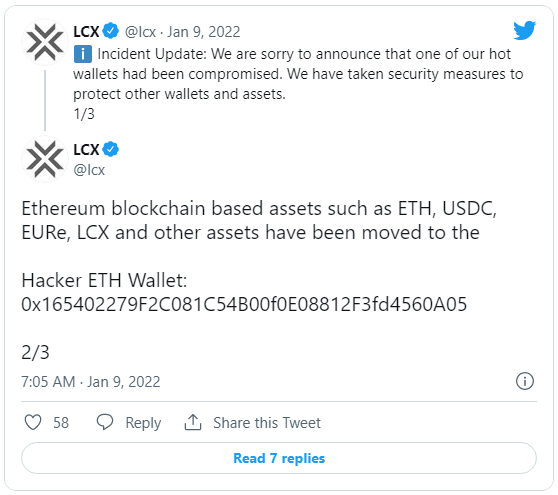Click Share this Tweet
Image resolution: width=558 pixels, height=495 pixels.
(267, 423)
